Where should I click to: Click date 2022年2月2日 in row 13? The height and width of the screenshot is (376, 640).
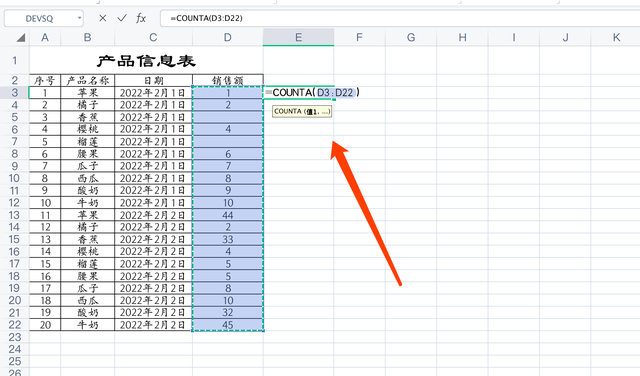click(153, 215)
